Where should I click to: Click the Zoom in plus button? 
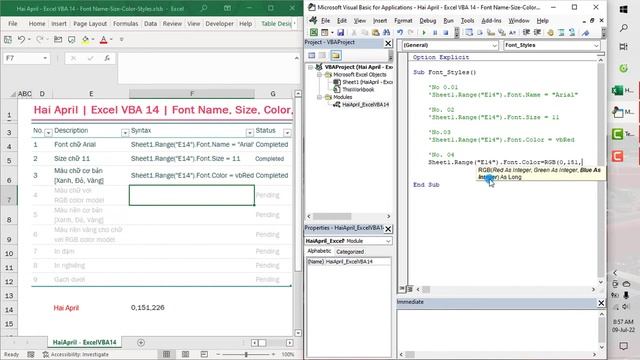[x=273, y=354]
